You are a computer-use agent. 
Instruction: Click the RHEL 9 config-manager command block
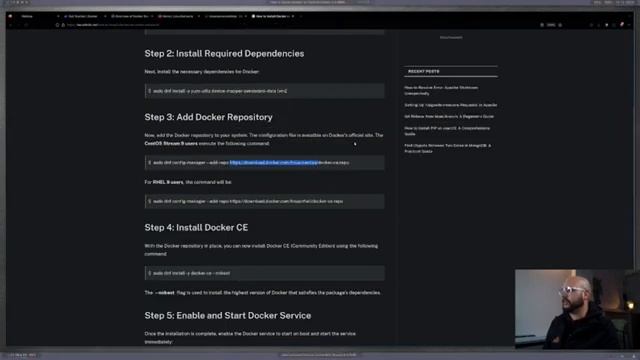(x=264, y=201)
